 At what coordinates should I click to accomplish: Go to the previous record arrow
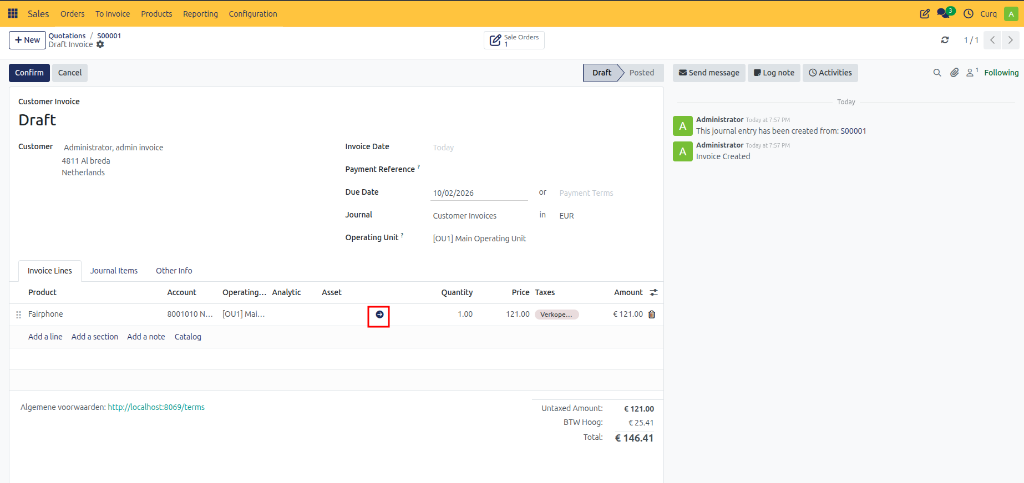[x=993, y=40]
